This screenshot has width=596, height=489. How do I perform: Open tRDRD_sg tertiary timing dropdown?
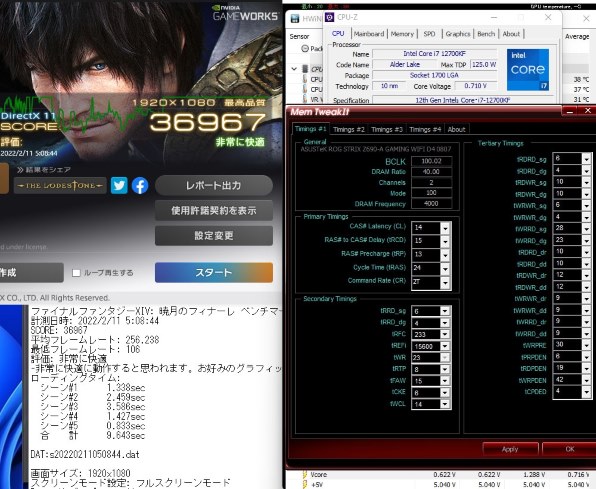586,159
